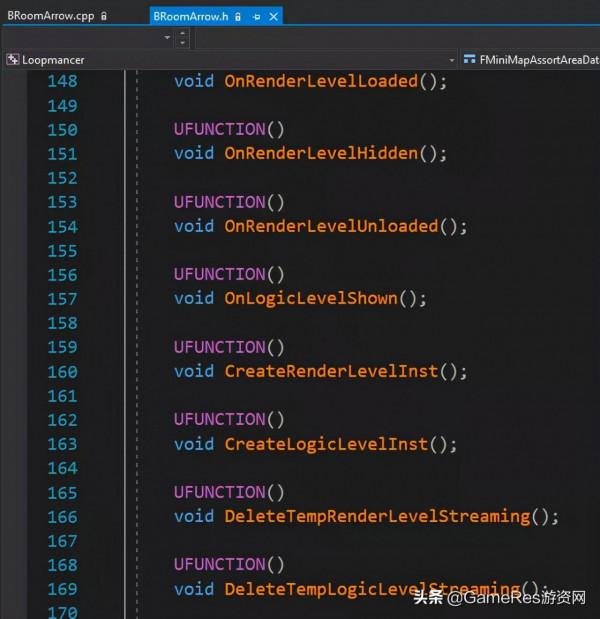Click on CreateRenderLevelInst function name
Screen dimensions: 600x619
coord(331,371)
